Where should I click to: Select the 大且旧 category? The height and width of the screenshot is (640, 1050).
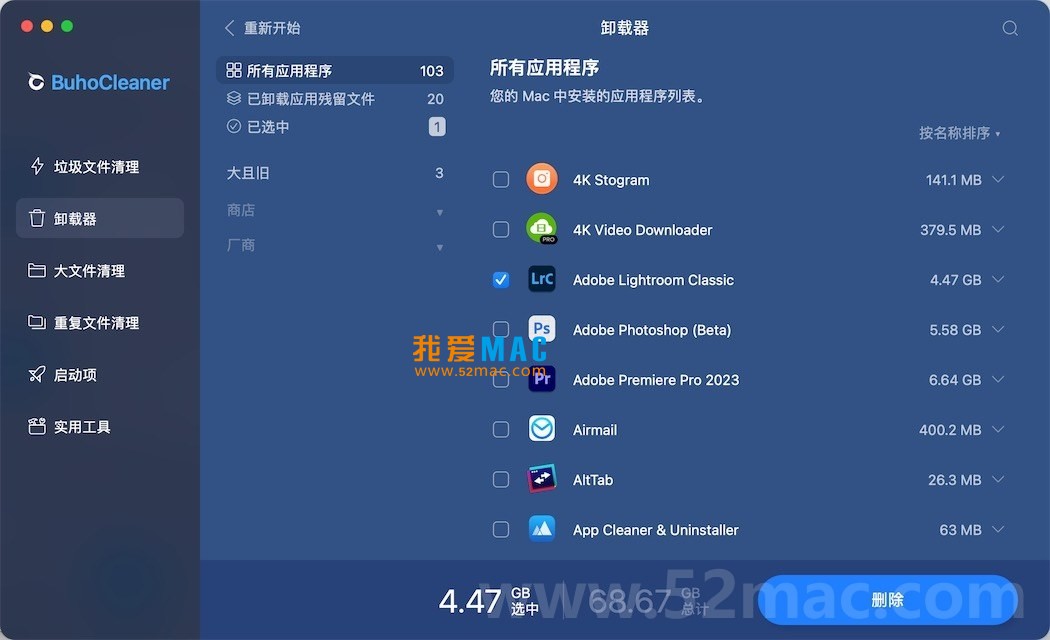click(x=335, y=173)
